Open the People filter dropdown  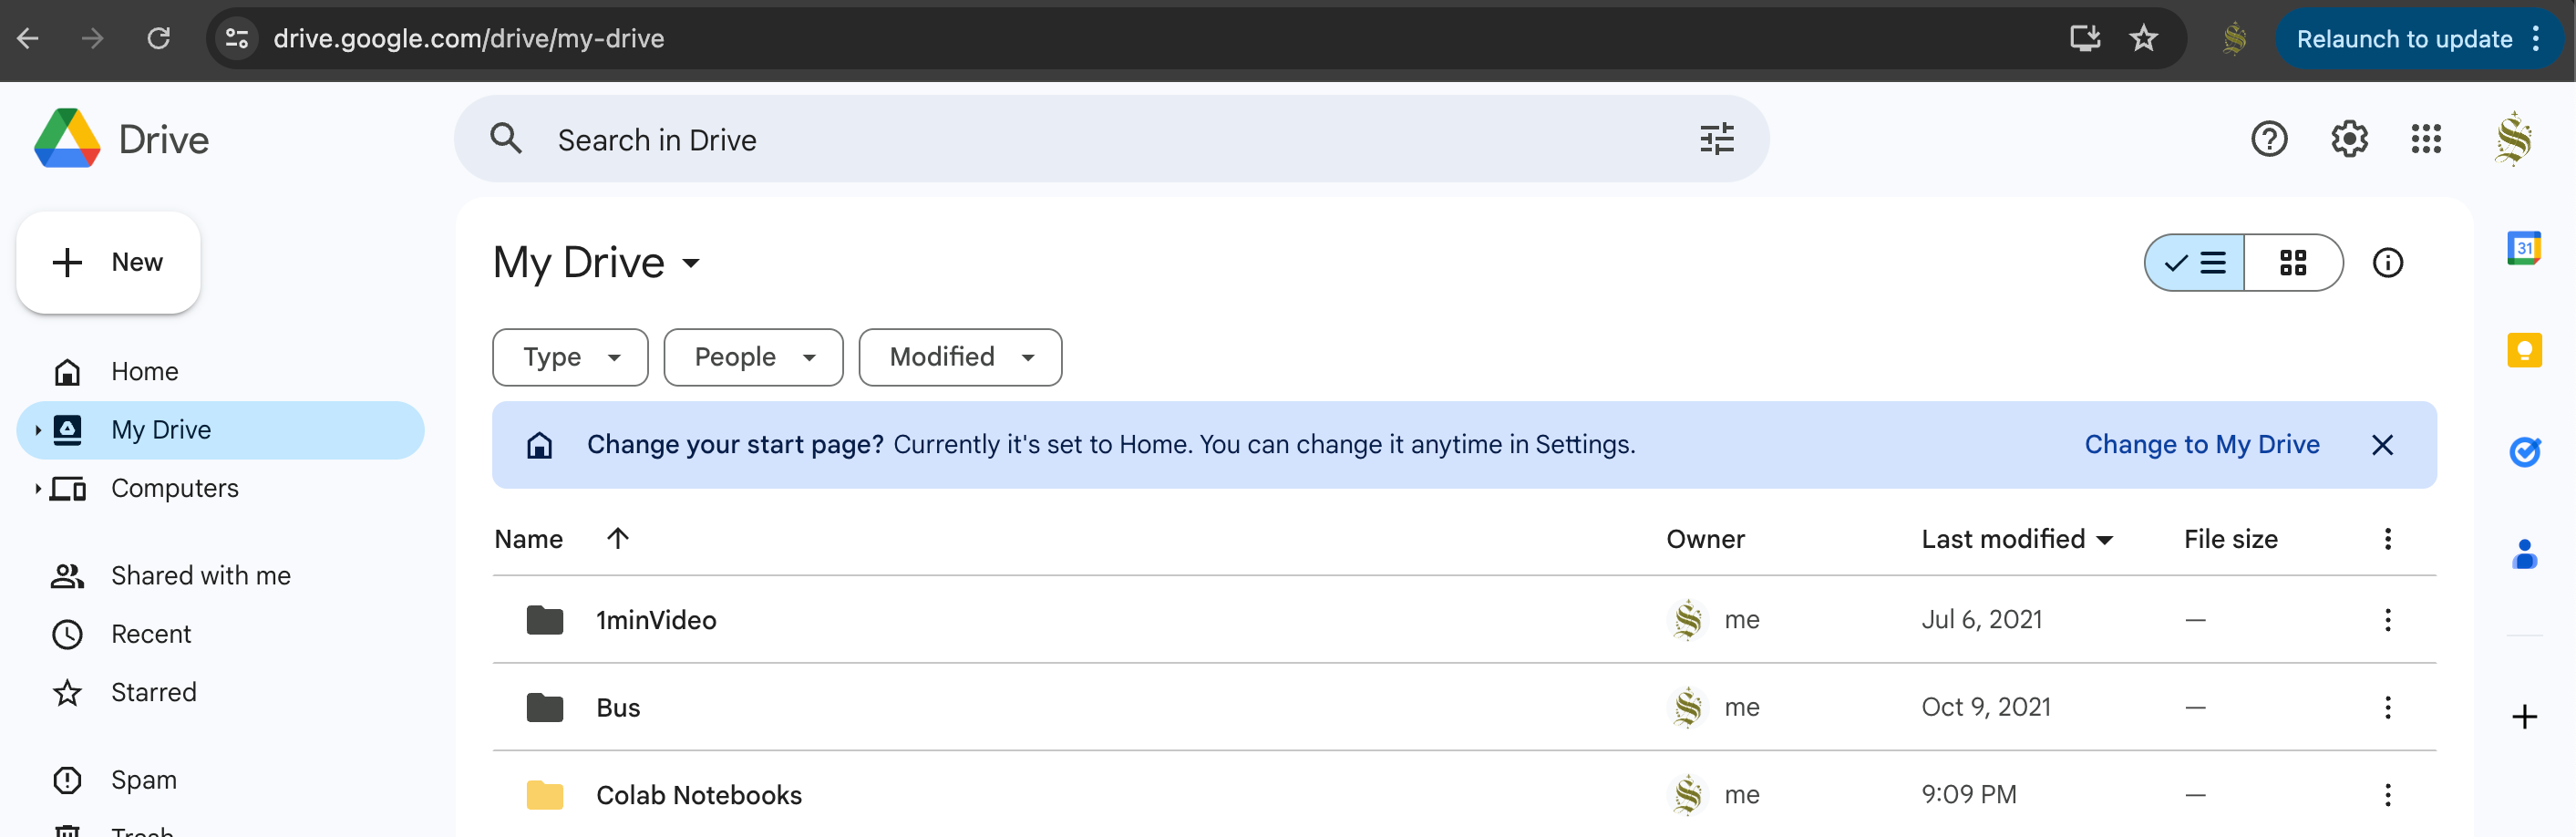[x=753, y=357]
